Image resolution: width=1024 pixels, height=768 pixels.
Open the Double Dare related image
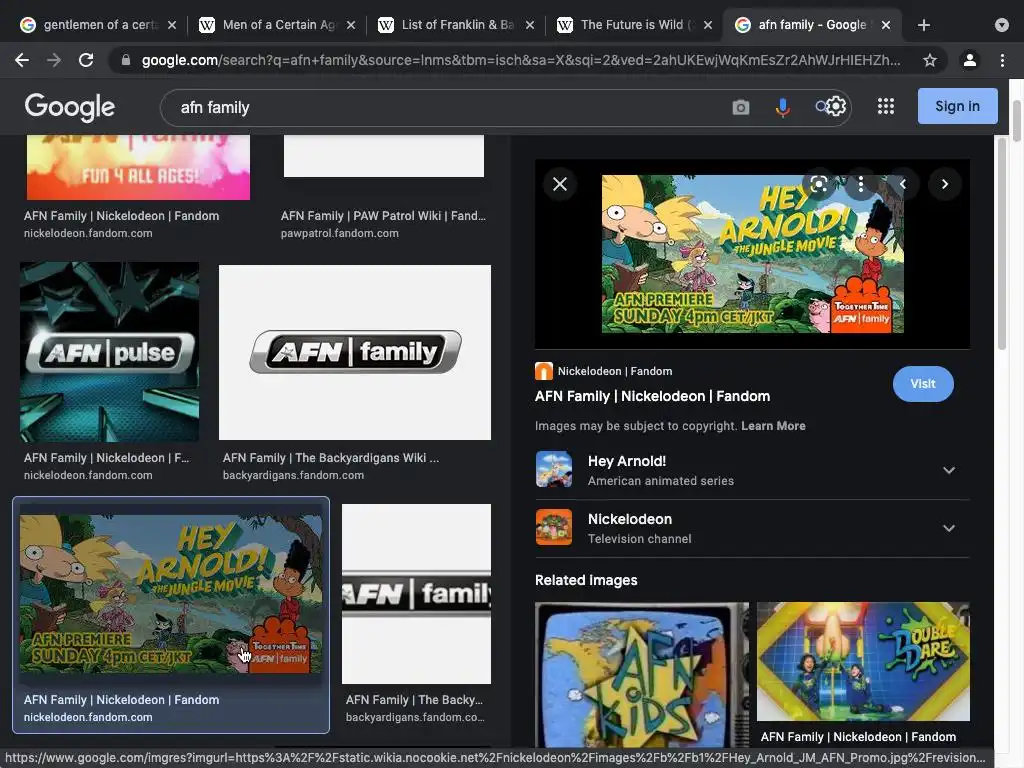tap(863, 661)
